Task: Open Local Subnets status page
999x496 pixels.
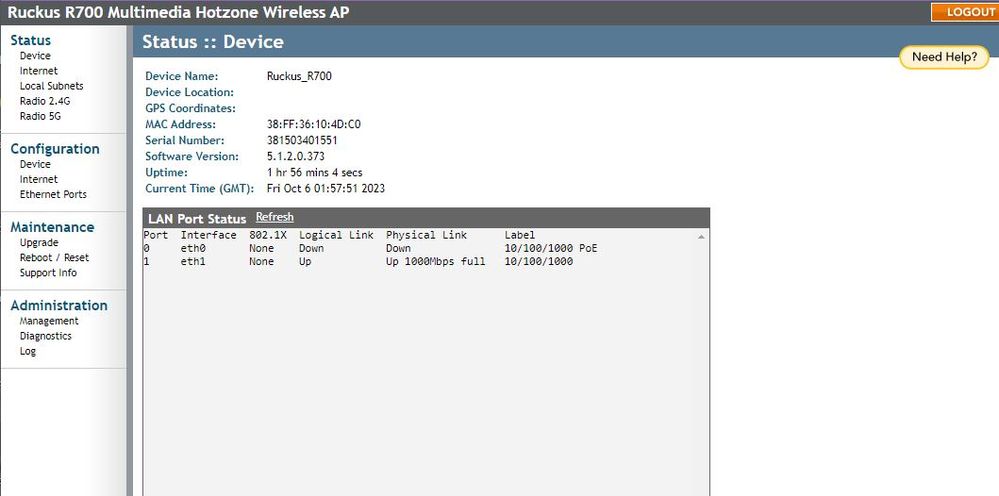Action: (x=52, y=86)
